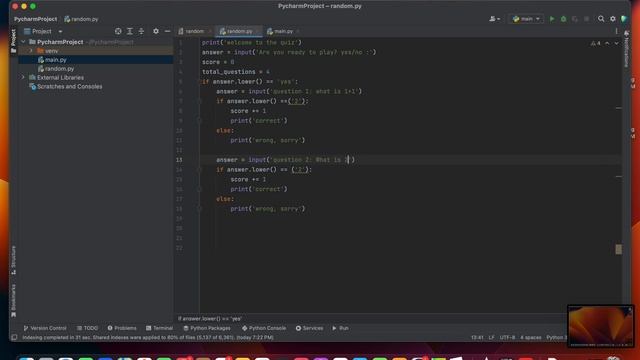Click Run with Coverage icon
Image resolution: width=640 pixels, height=360 pixels.
(x=575, y=19)
